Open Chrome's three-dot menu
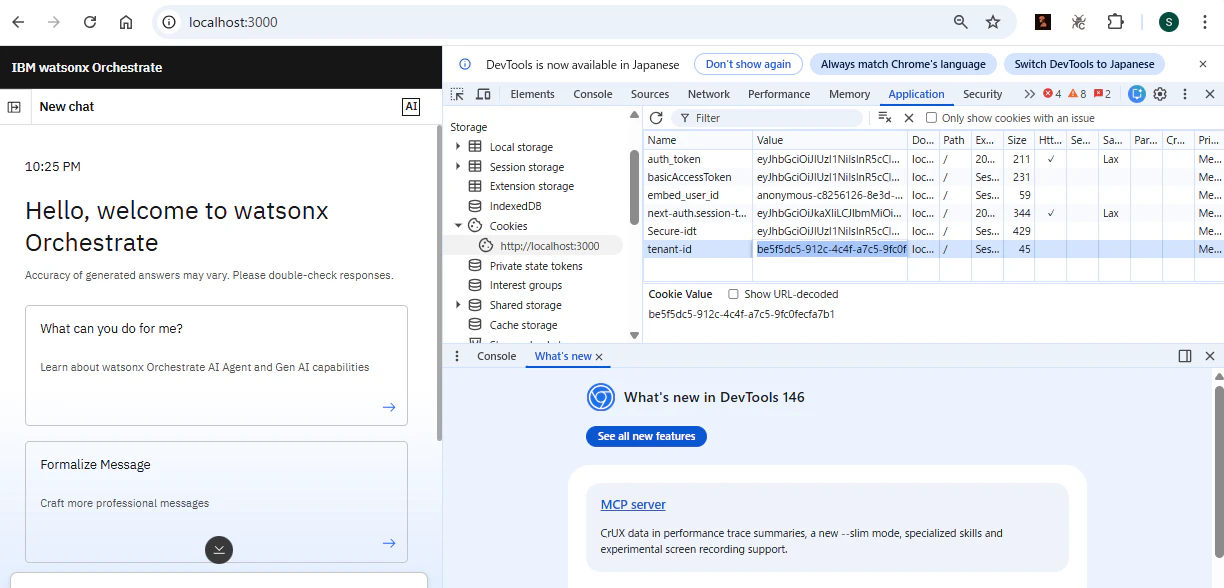This screenshot has width=1224, height=588. (x=1204, y=22)
